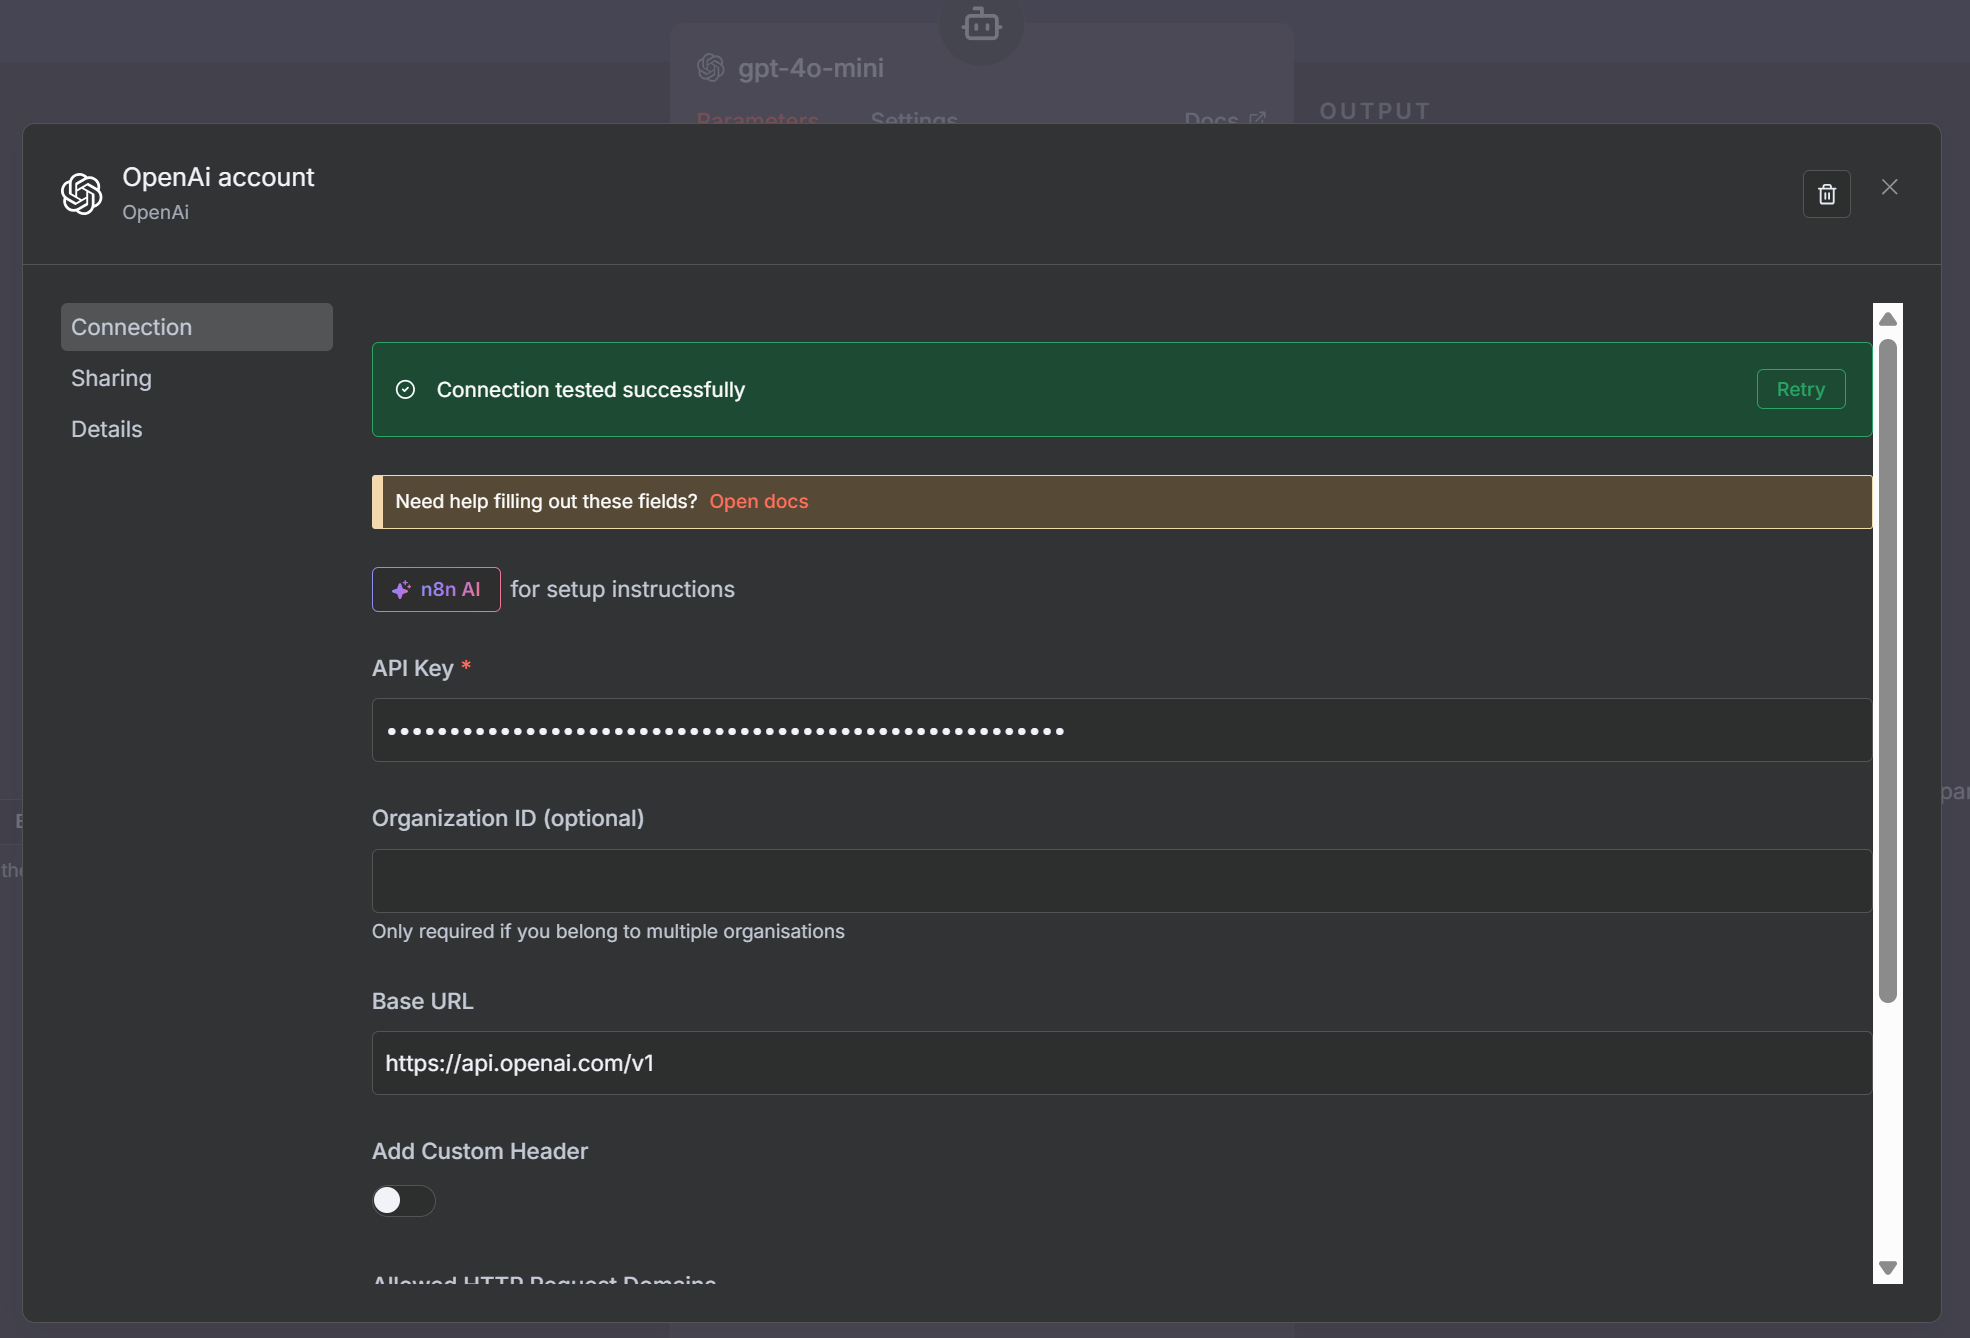Click scrollbar down arrow

(x=1887, y=1268)
